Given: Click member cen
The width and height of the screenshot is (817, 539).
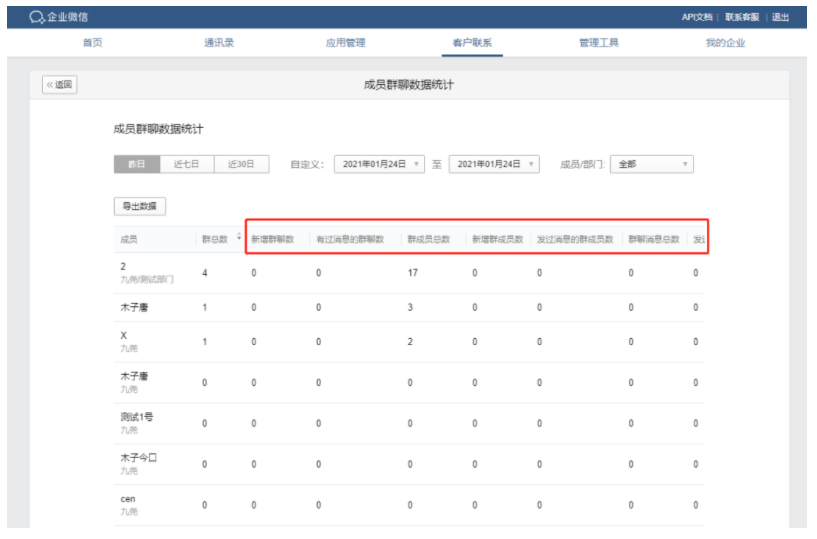Looking at the screenshot, I should pyautogui.click(x=128, y=499).
